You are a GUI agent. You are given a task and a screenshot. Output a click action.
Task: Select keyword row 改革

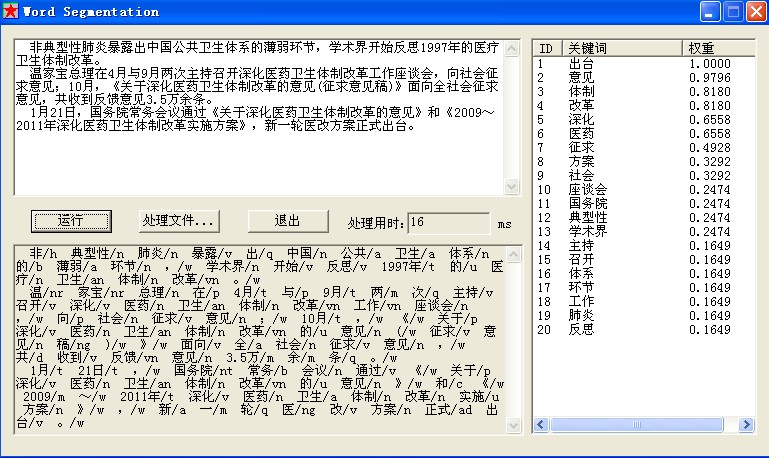pyautogui.click(x=644, y=105)
